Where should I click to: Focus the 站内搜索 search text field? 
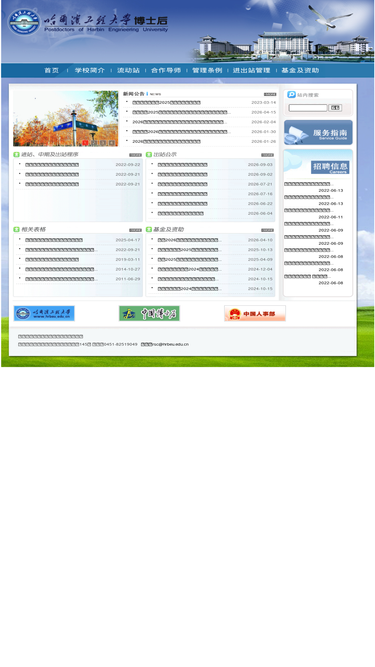[x=308, y=108]
